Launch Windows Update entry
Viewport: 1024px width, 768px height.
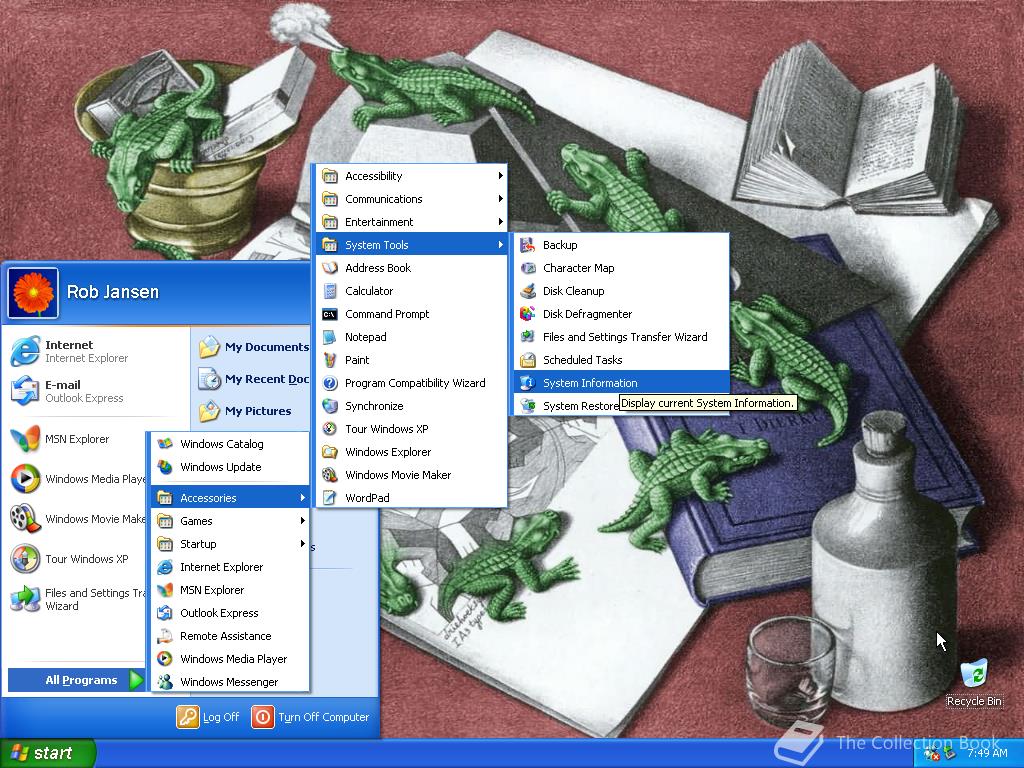pos(230,467)
